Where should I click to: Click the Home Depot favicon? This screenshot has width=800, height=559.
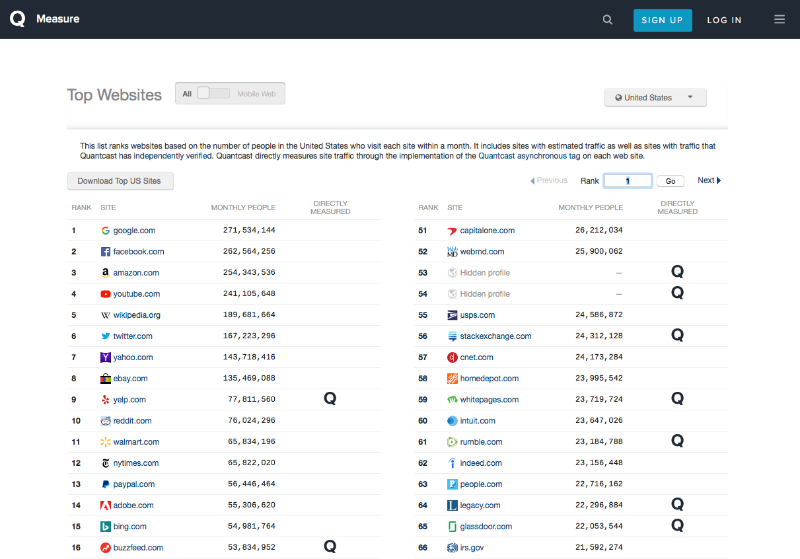point(452,378)
